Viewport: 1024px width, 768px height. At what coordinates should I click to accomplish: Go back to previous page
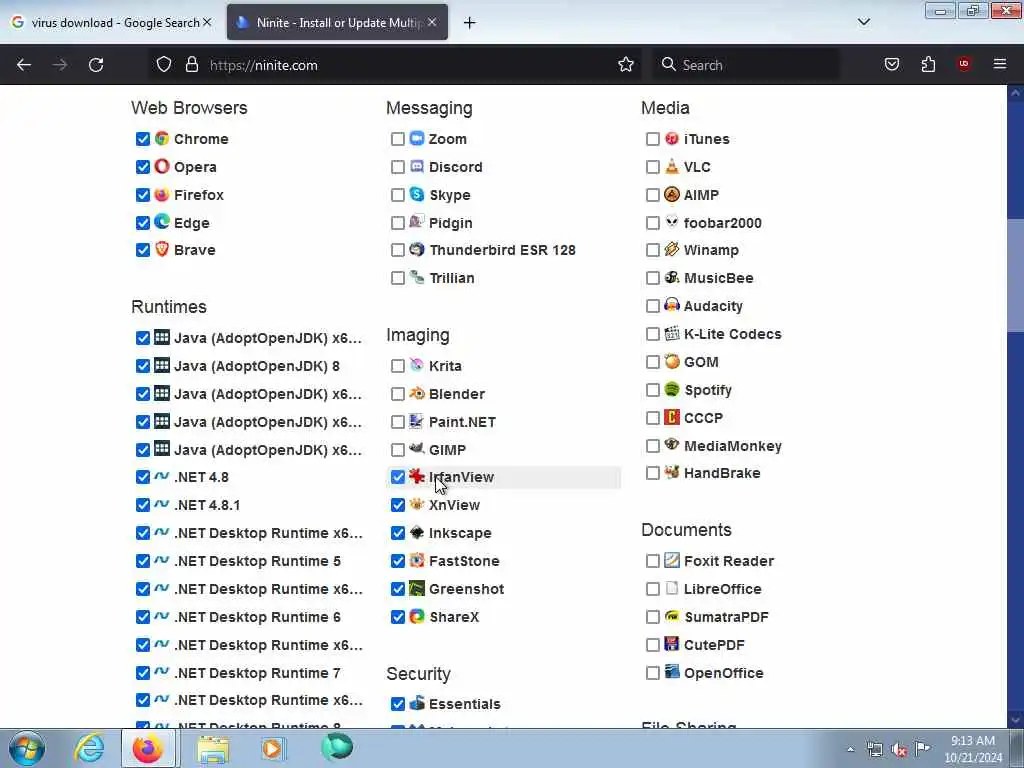[24, 65]
